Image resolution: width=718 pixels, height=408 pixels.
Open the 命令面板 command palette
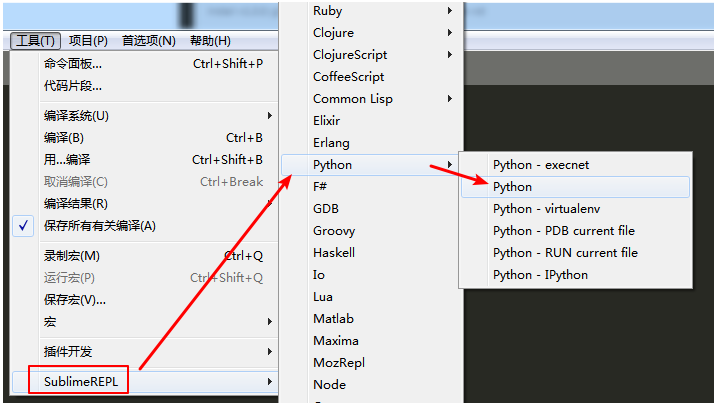tap(73, 63)
